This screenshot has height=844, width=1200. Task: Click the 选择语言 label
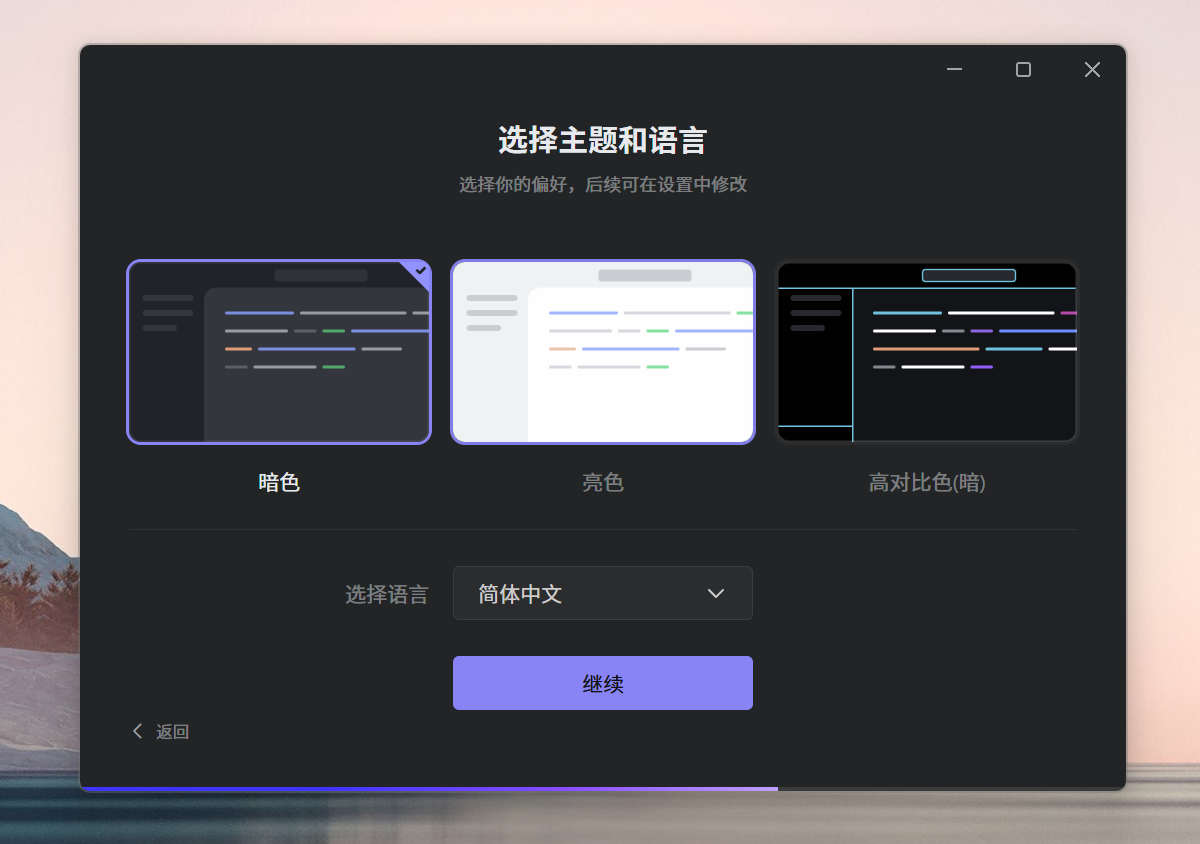tap(386, 595)
